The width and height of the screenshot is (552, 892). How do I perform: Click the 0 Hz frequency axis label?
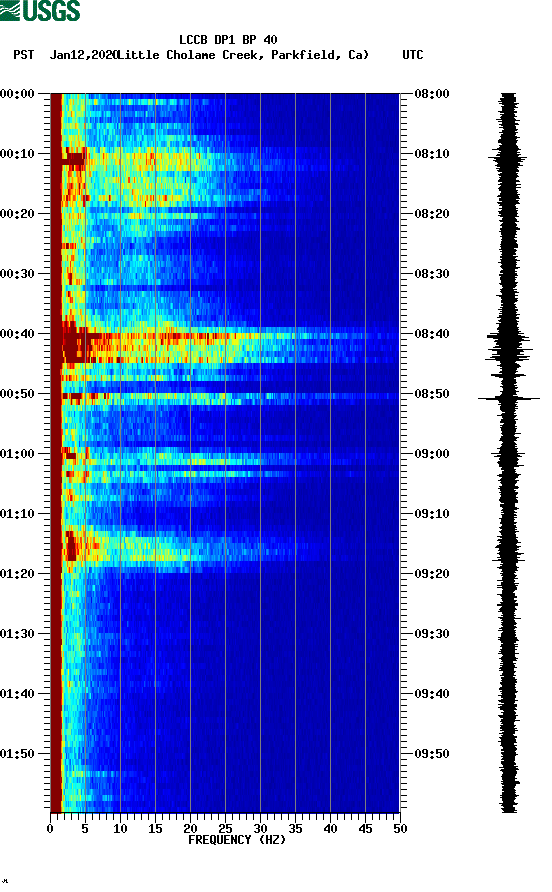tap(50, 829)
